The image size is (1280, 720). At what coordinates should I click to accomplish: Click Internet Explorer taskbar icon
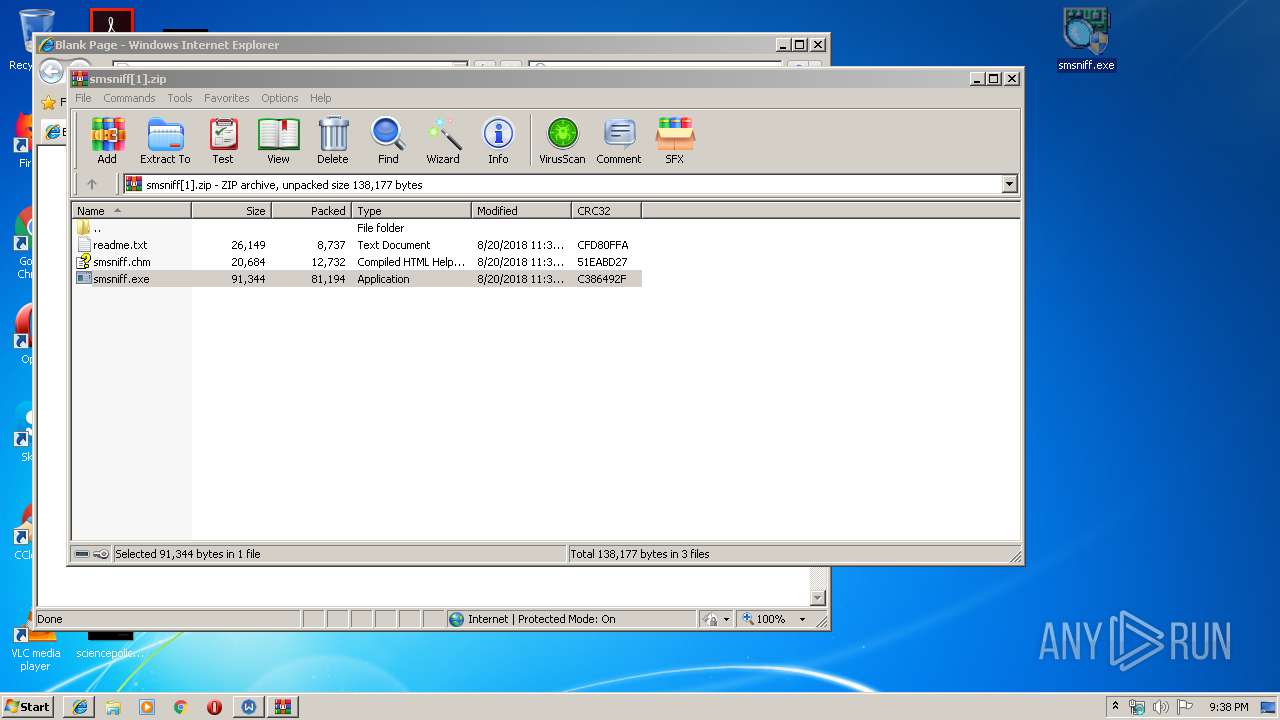(80, 707)
